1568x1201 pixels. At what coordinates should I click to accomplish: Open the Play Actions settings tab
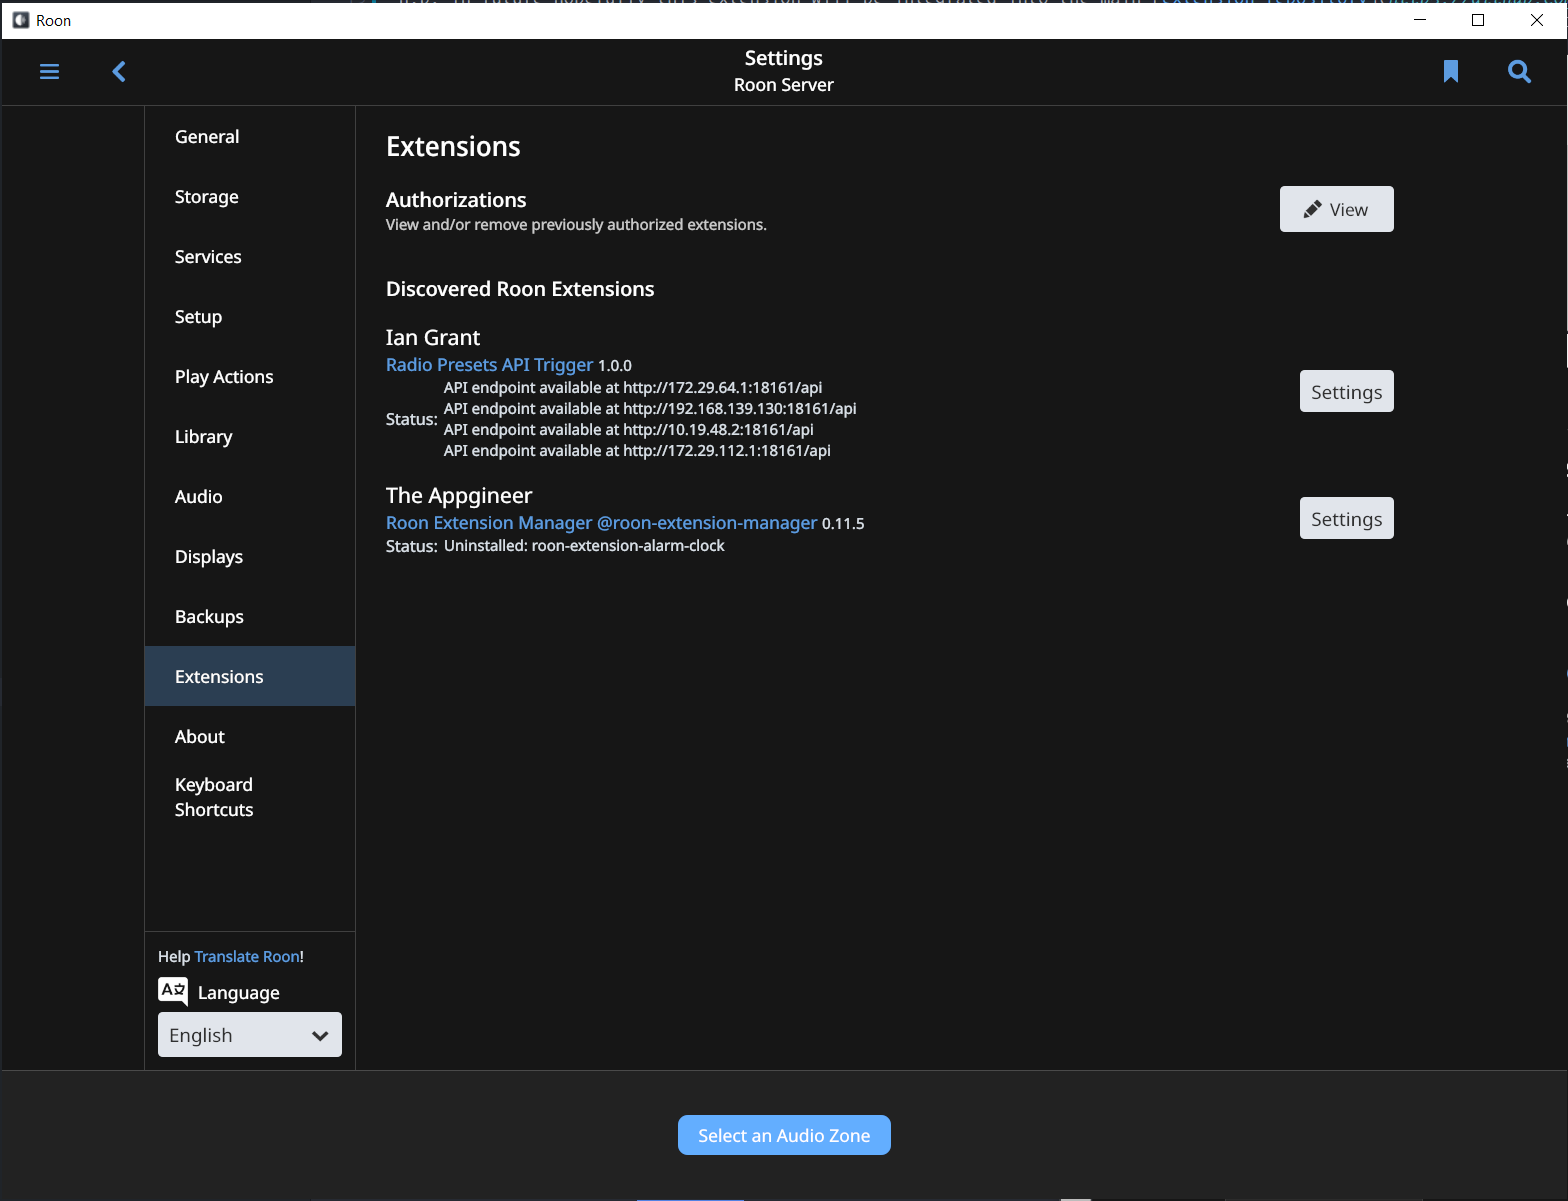click(250, 376)
